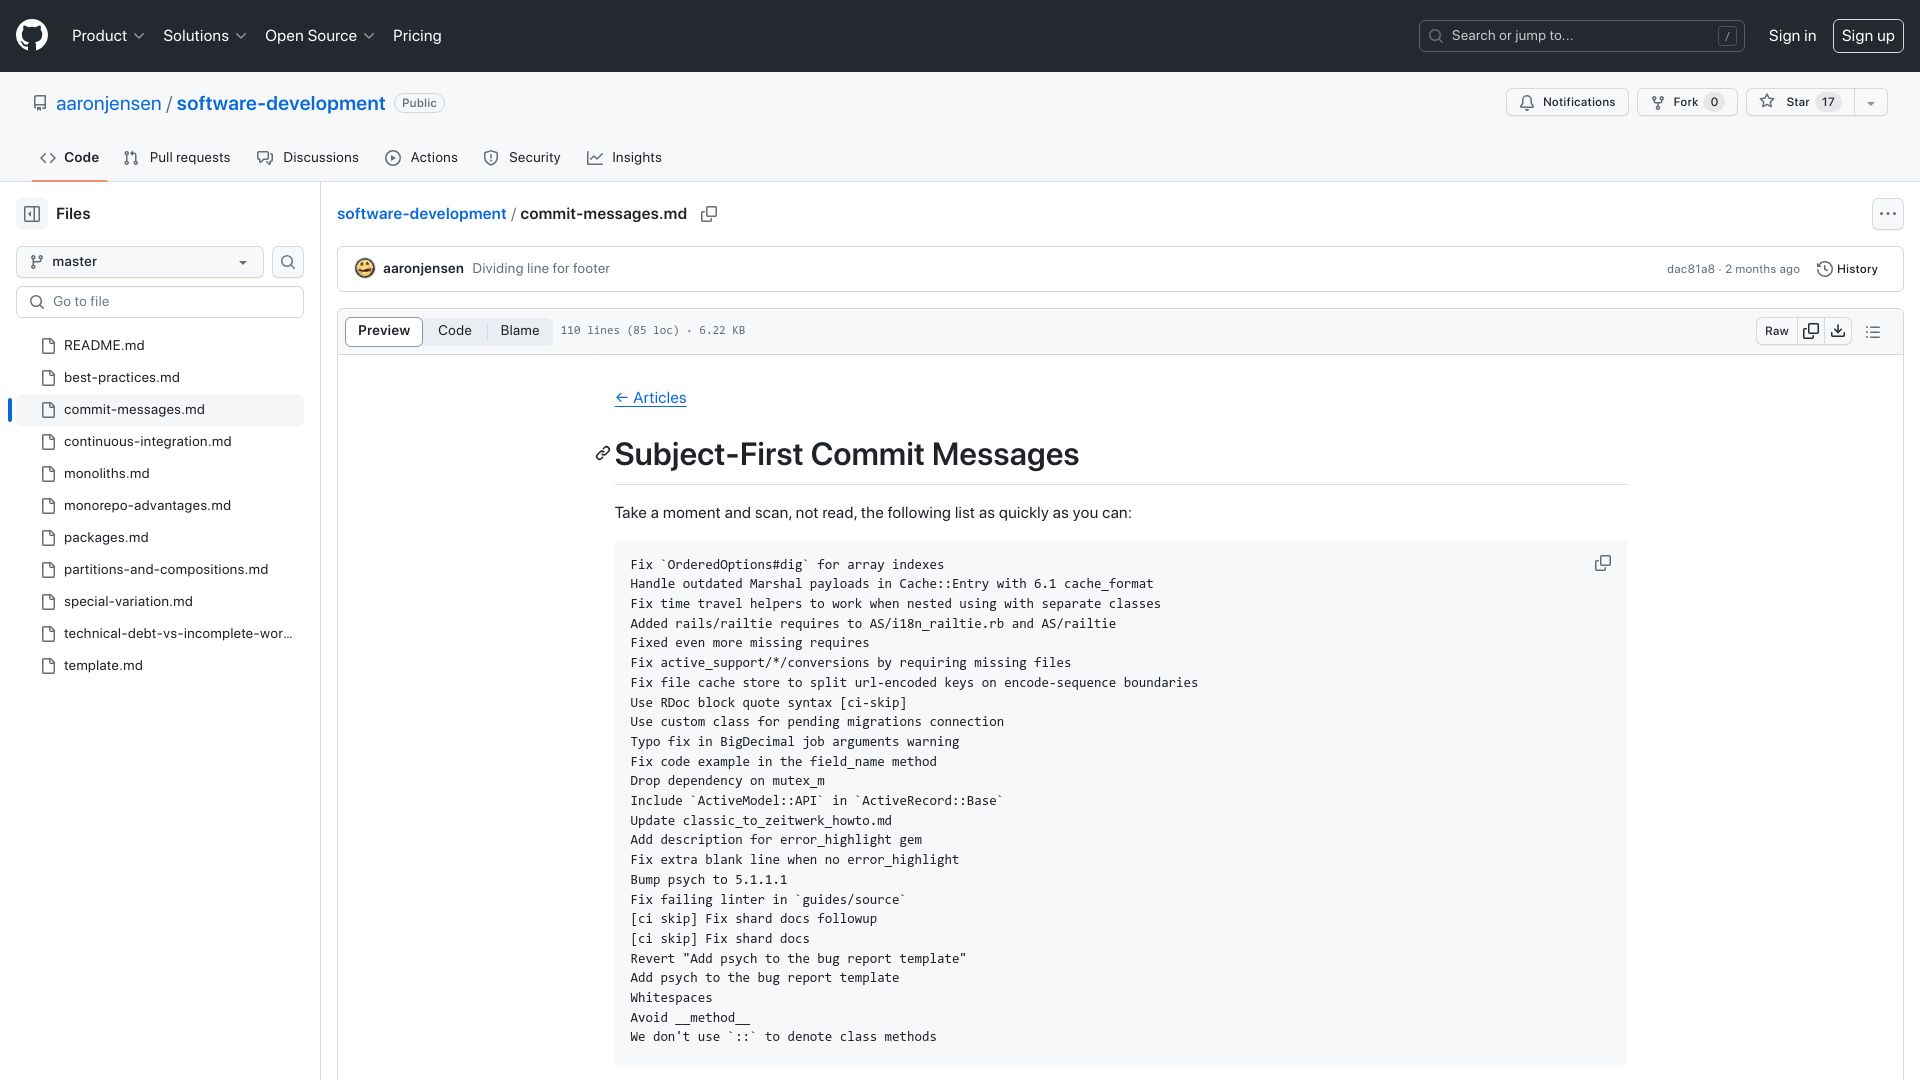Viewport: 1920px width, 1080px height.
Task: Open the Actions tab
Action: click(422, 158)
